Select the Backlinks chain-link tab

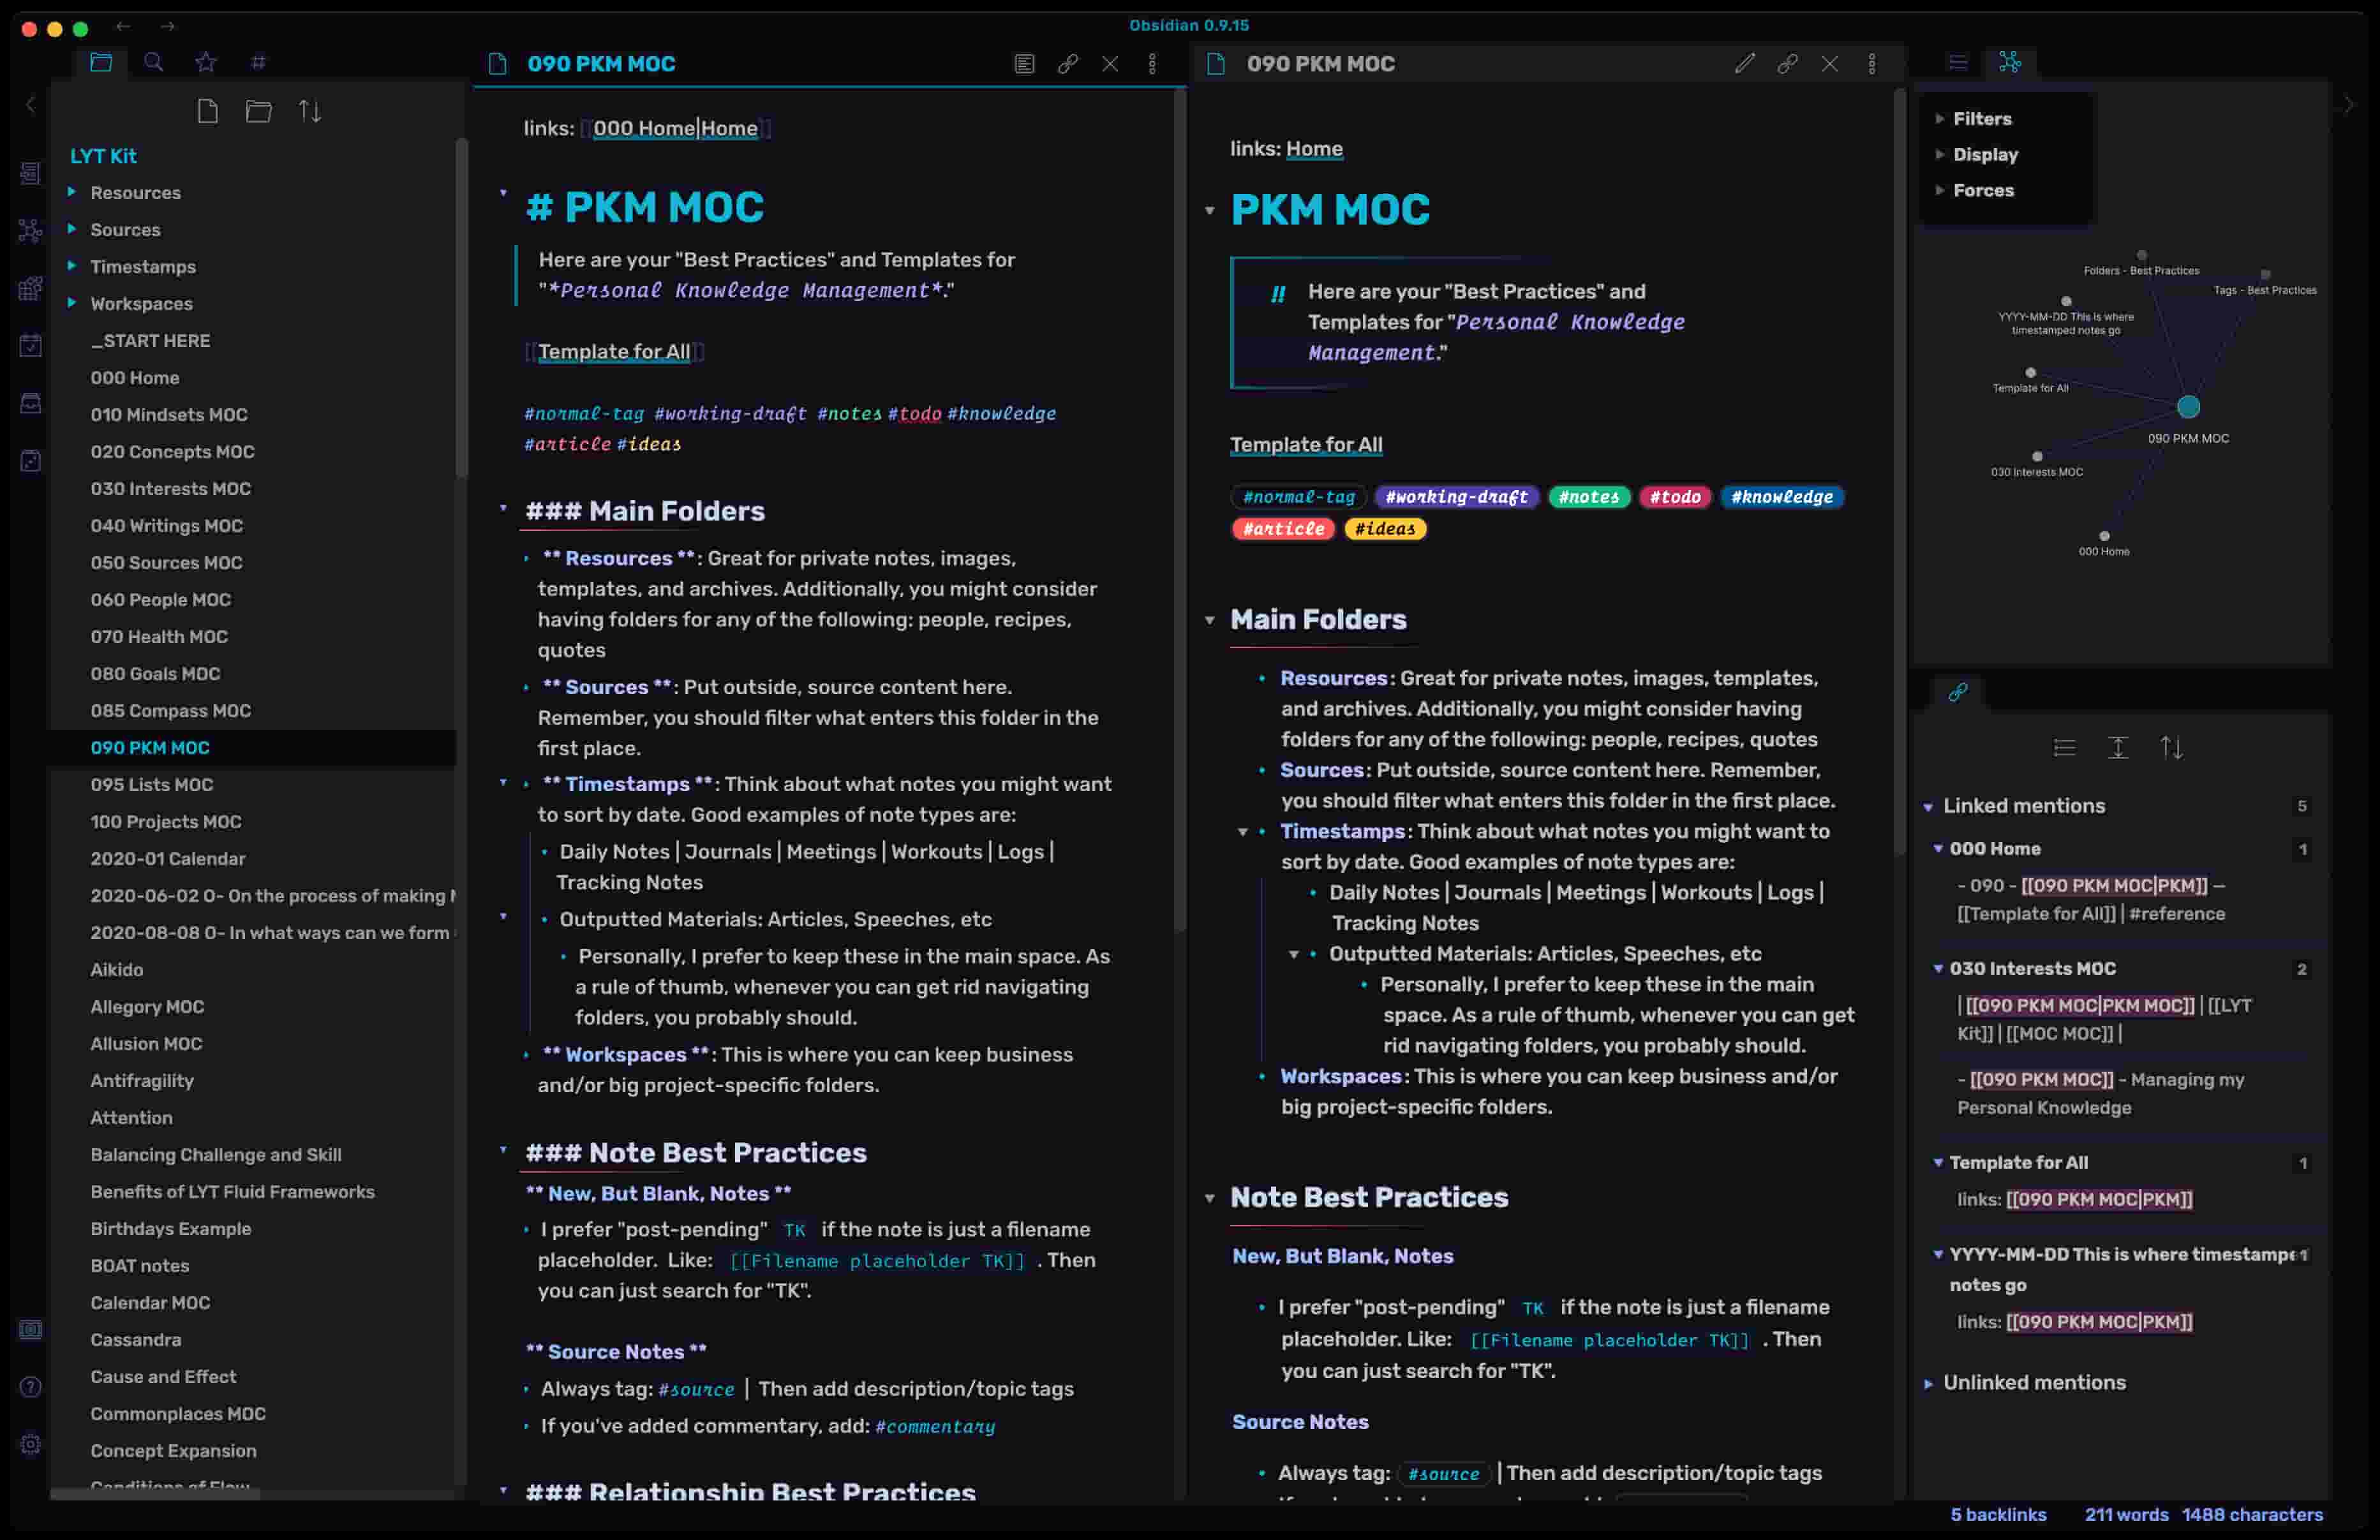pos(1958,692)
